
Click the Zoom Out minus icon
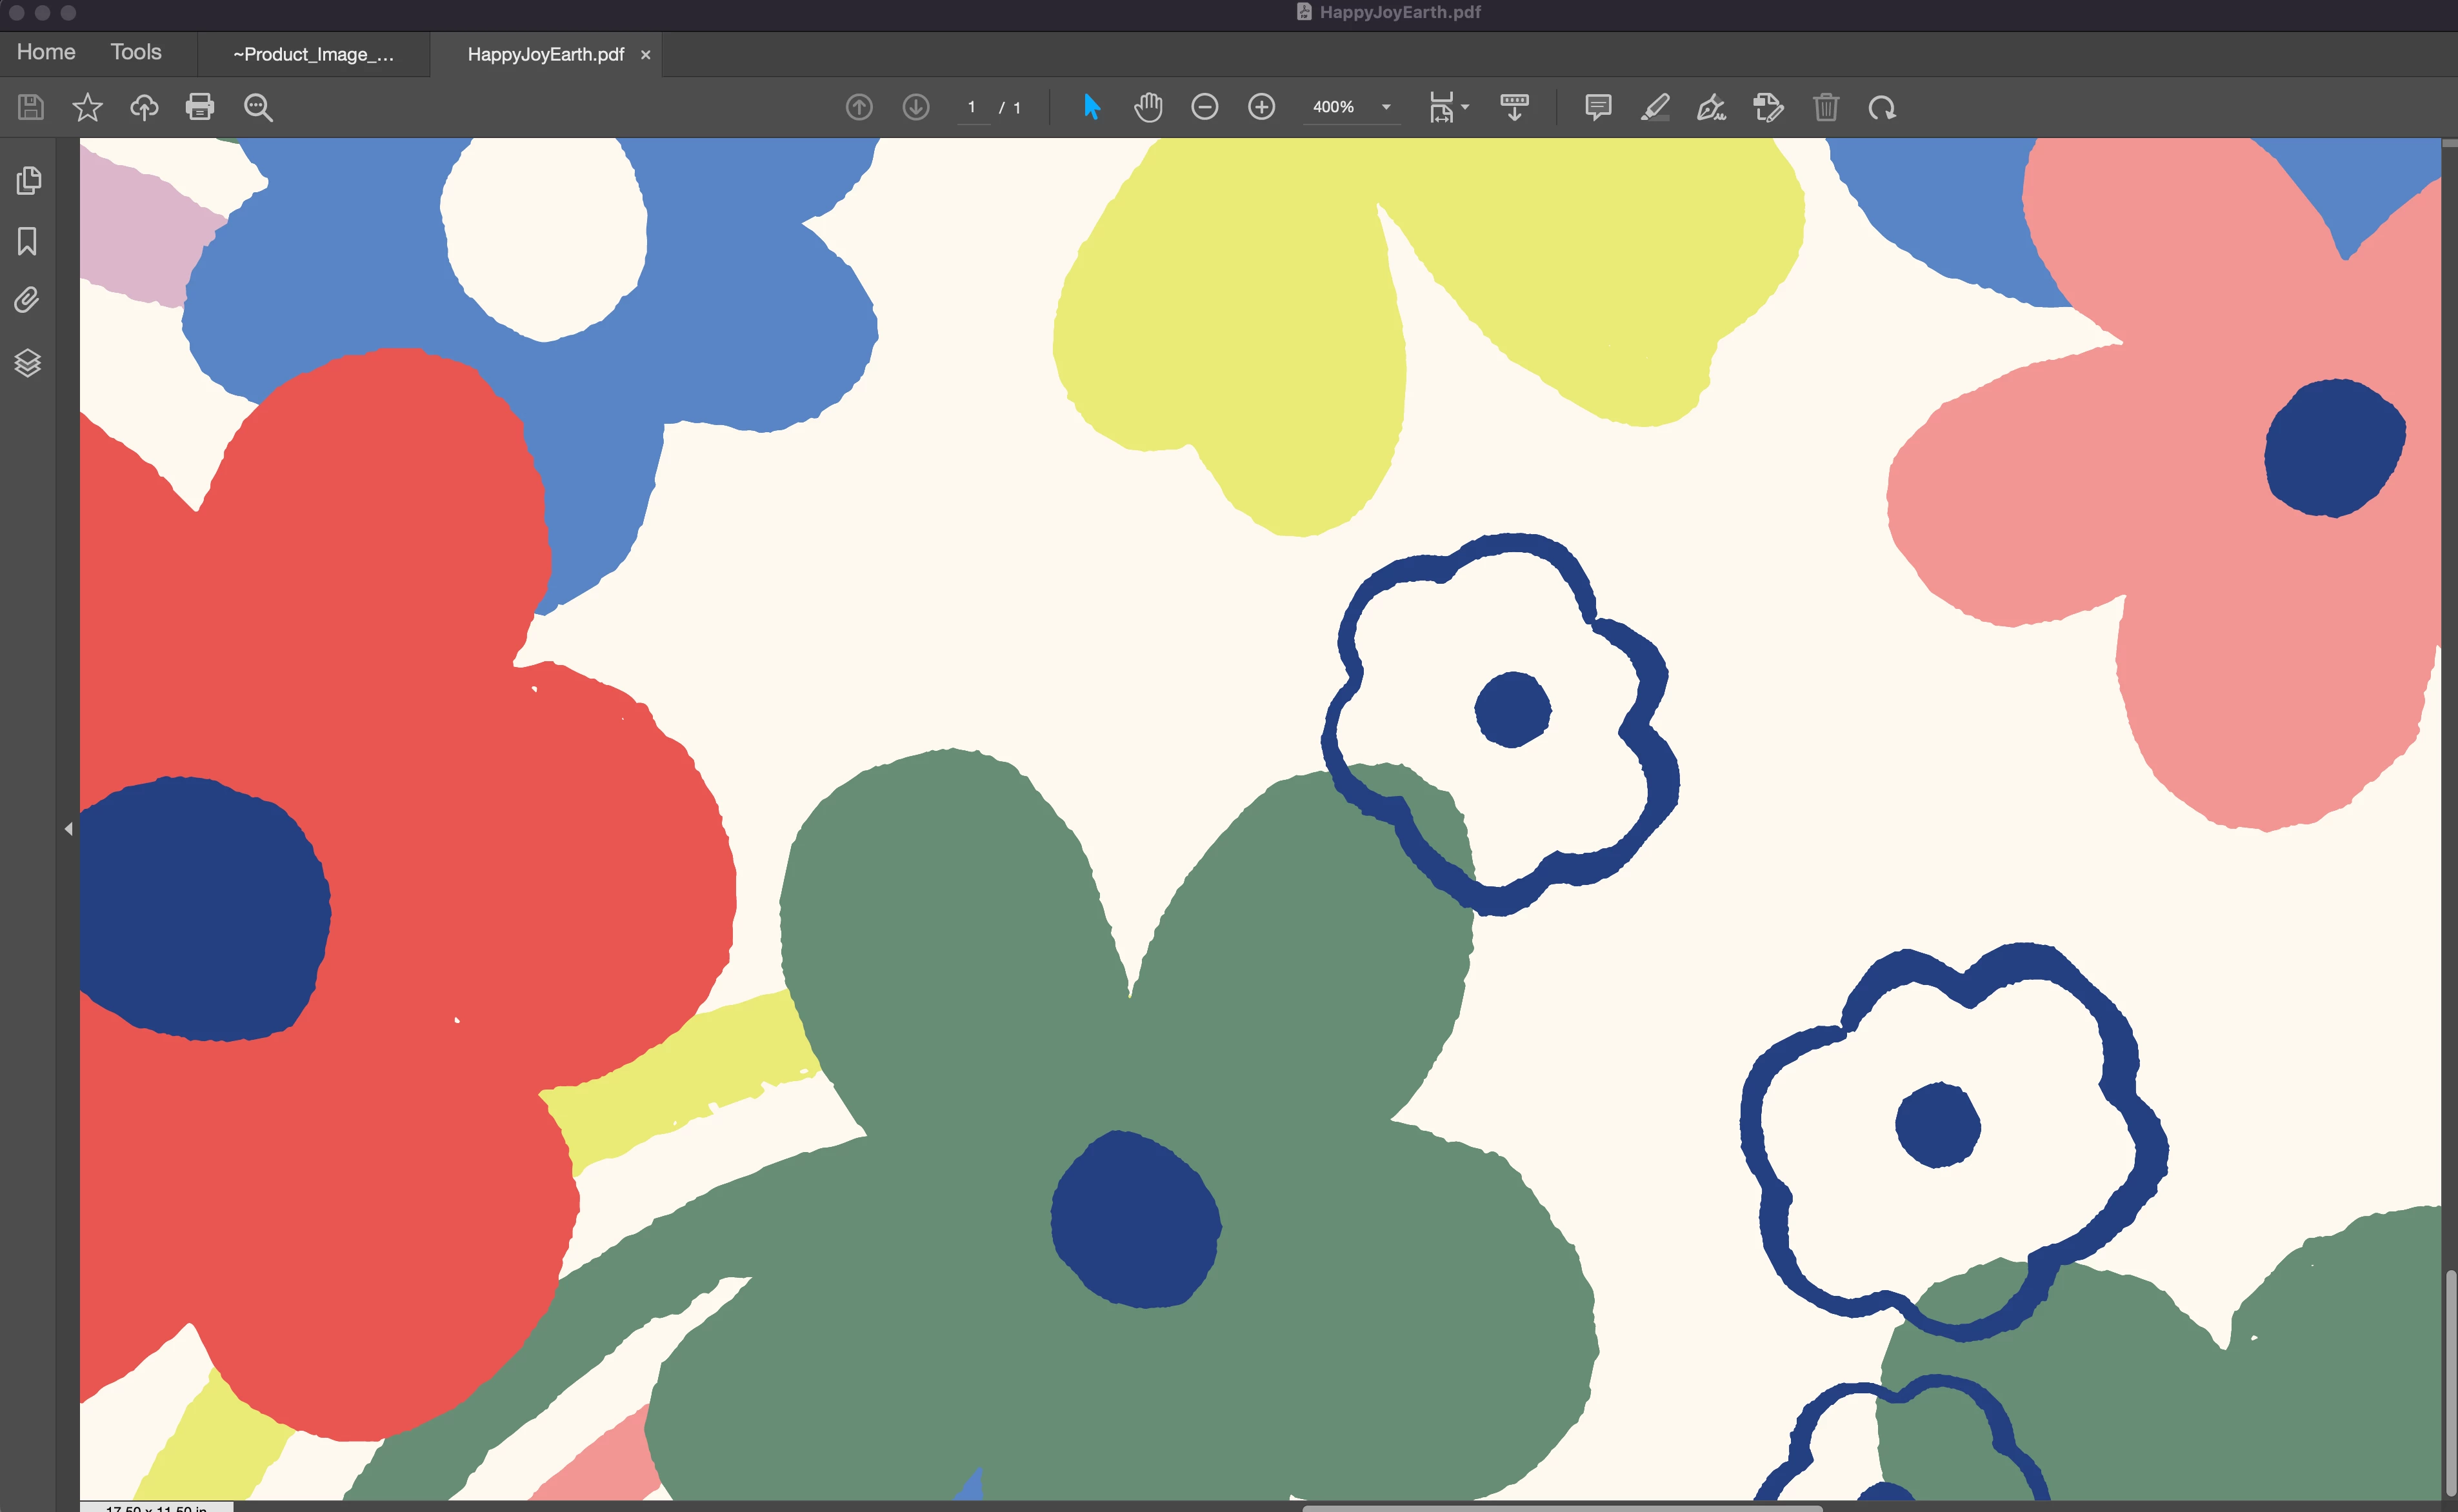pos(1205,107)
